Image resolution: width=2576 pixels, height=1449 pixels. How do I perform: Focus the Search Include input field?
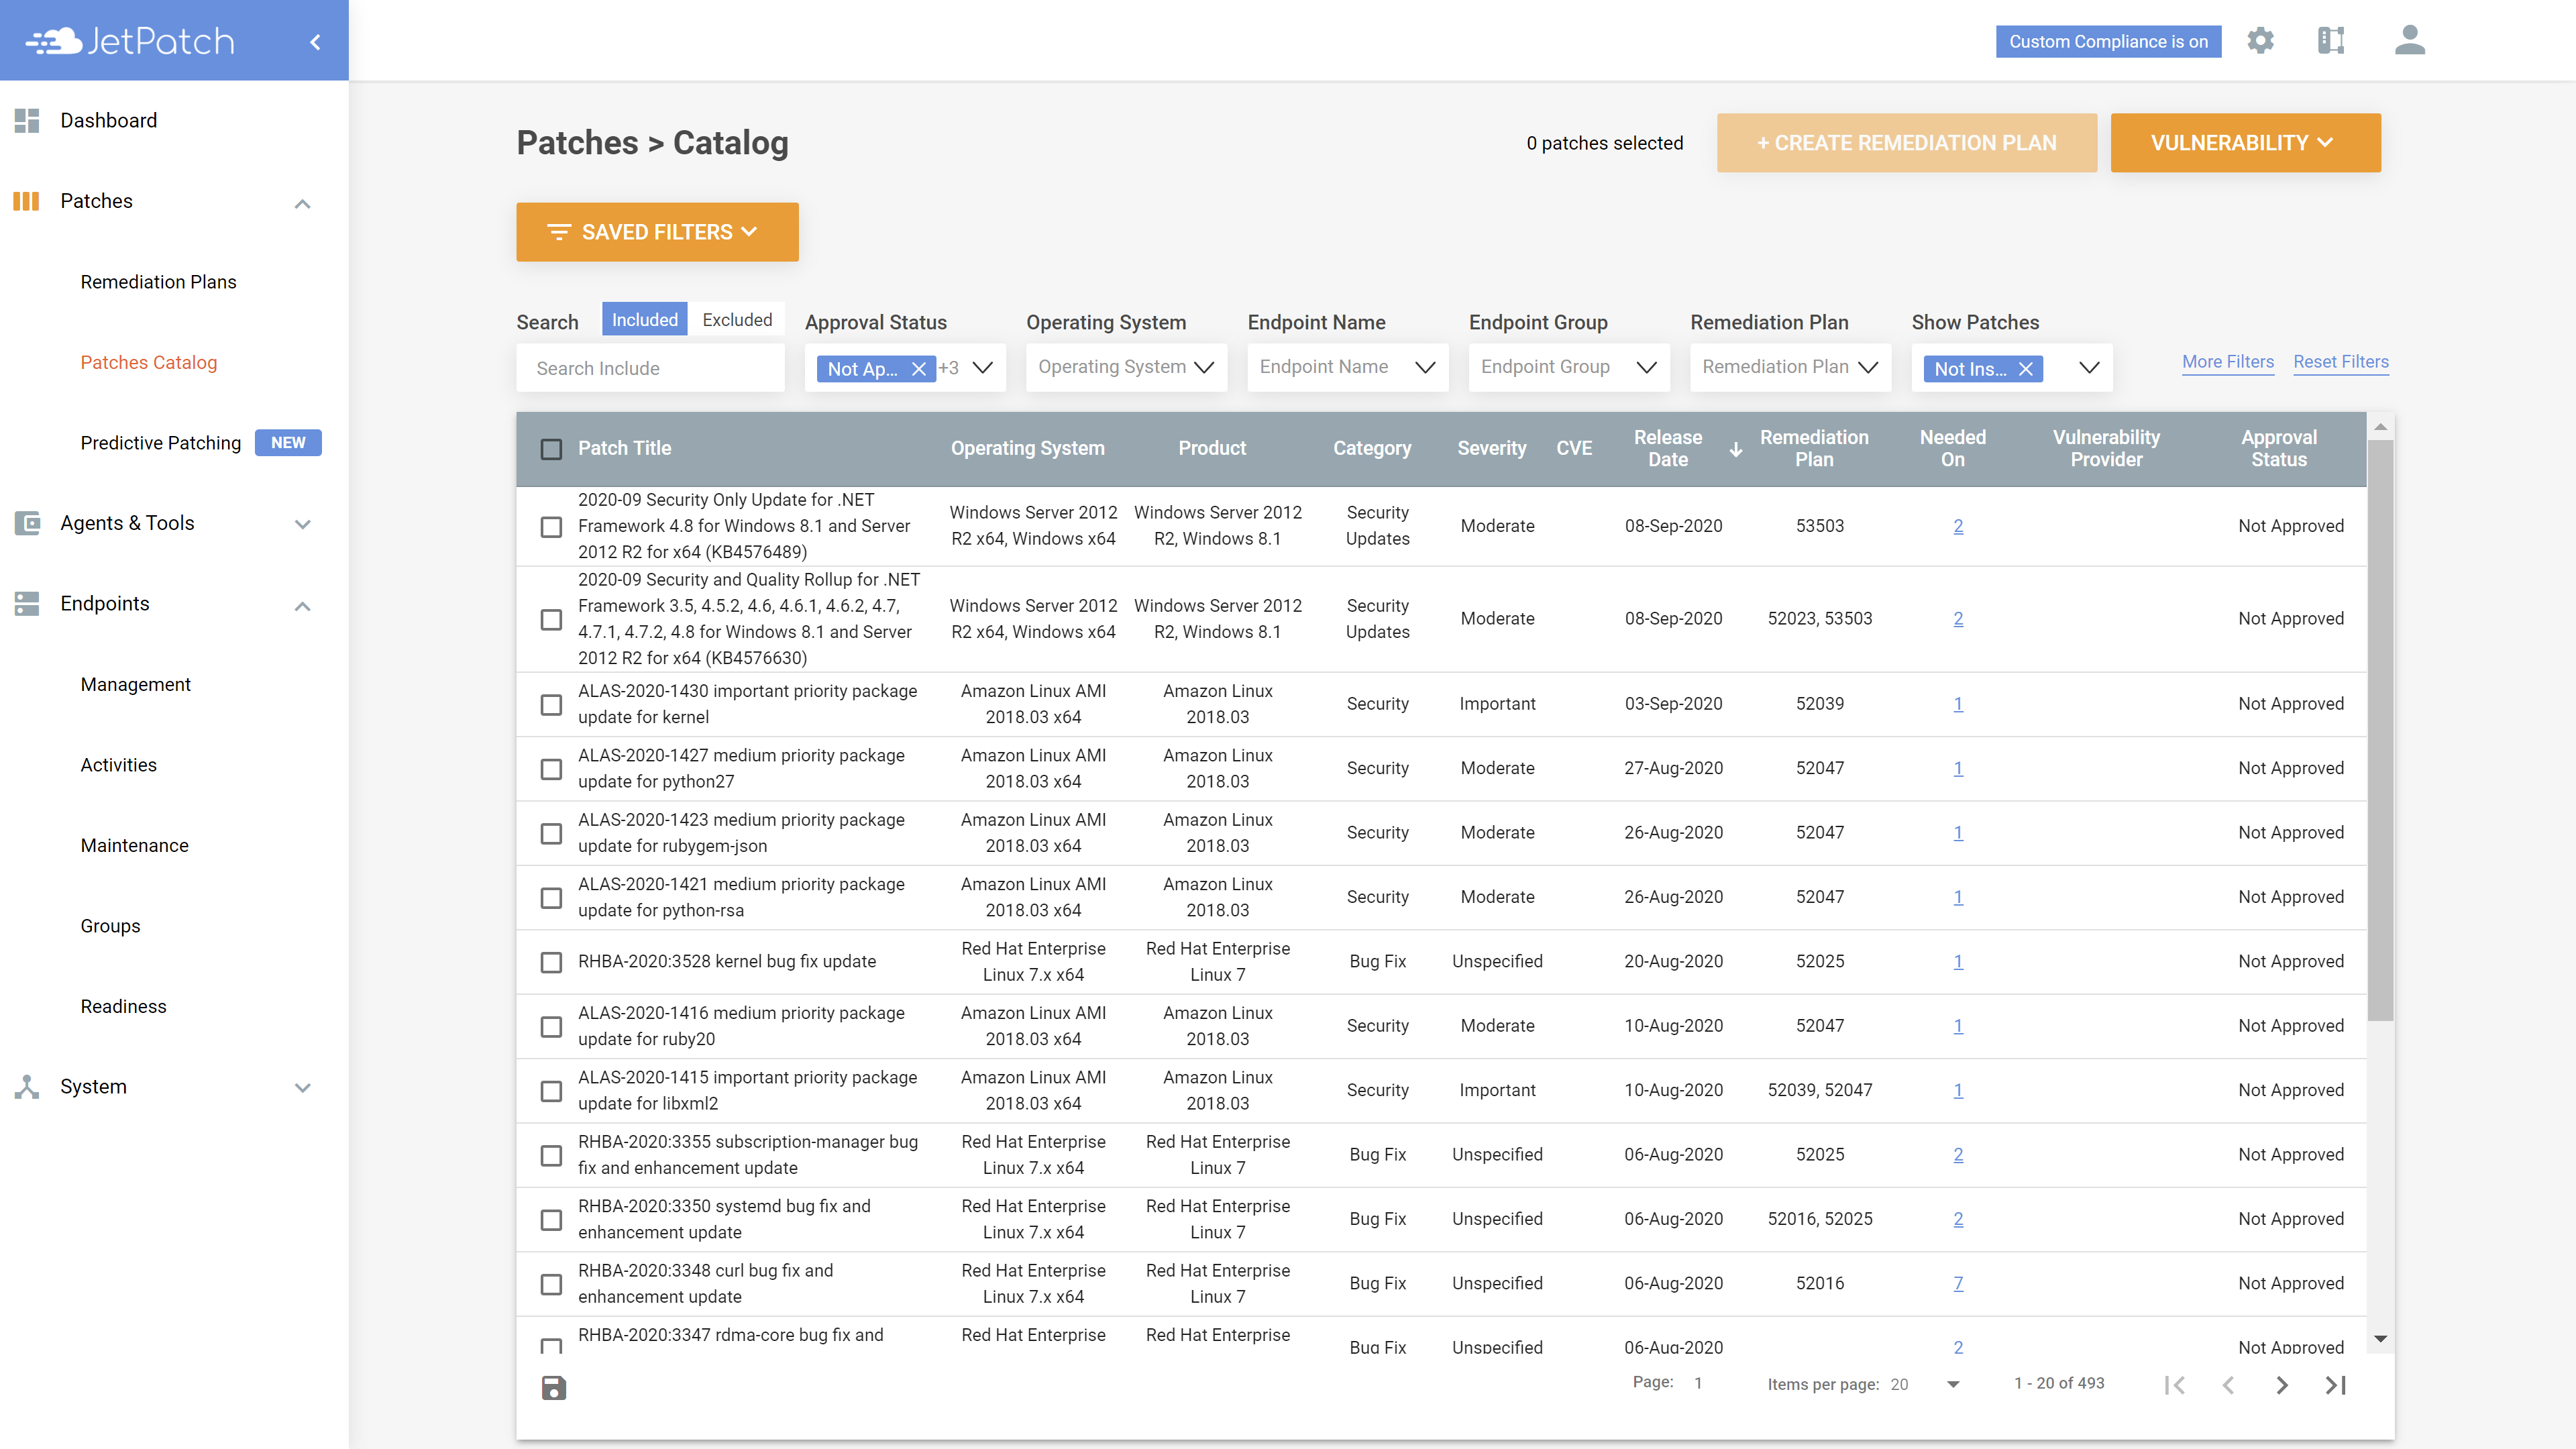(x=650, y=368)
